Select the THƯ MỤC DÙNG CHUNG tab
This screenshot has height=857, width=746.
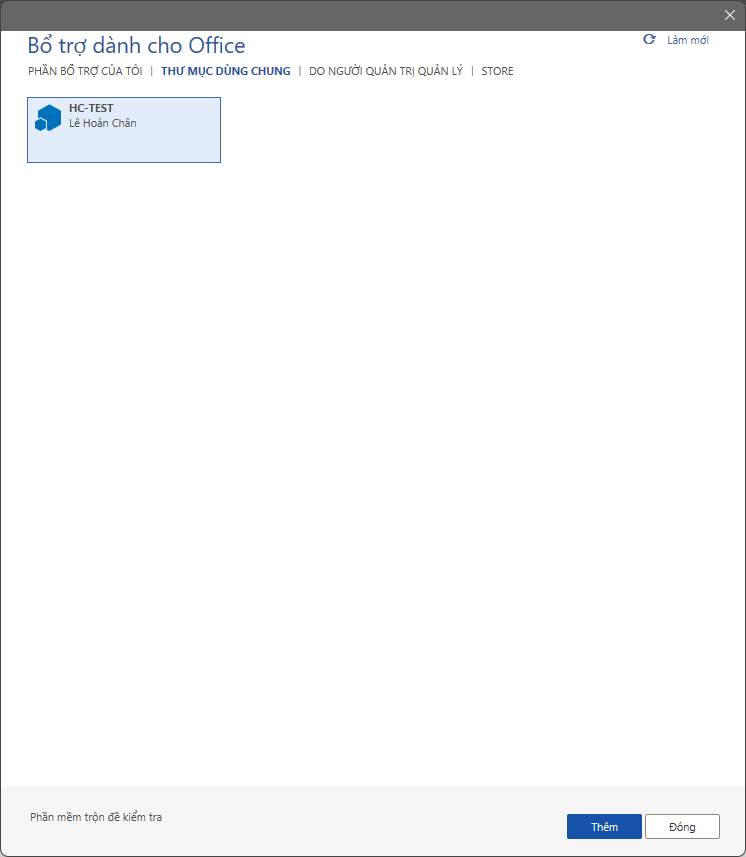[x=225, y=71]
